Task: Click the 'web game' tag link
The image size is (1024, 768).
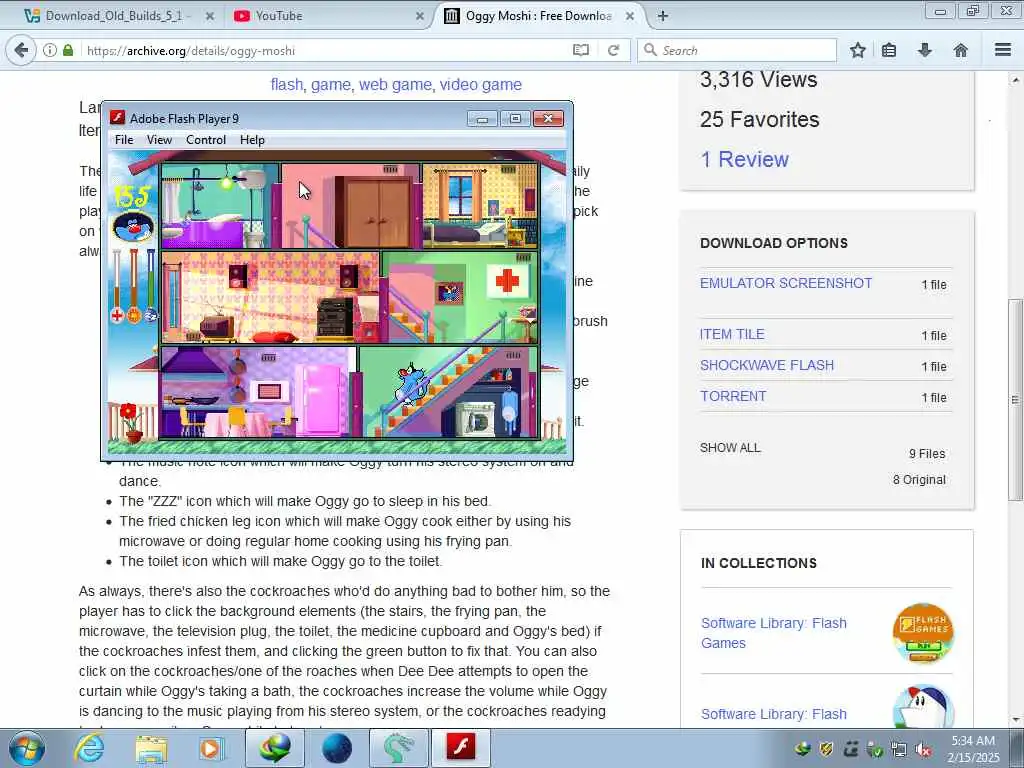Action: pyautogui.click(x=395, y=85)
